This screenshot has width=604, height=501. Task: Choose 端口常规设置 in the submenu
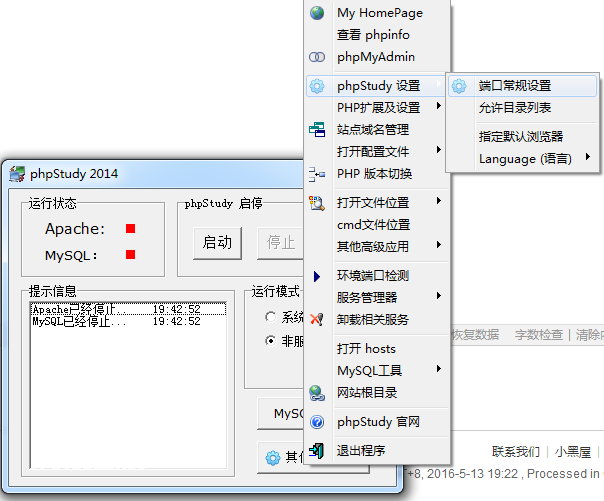[x=522, y=86]
